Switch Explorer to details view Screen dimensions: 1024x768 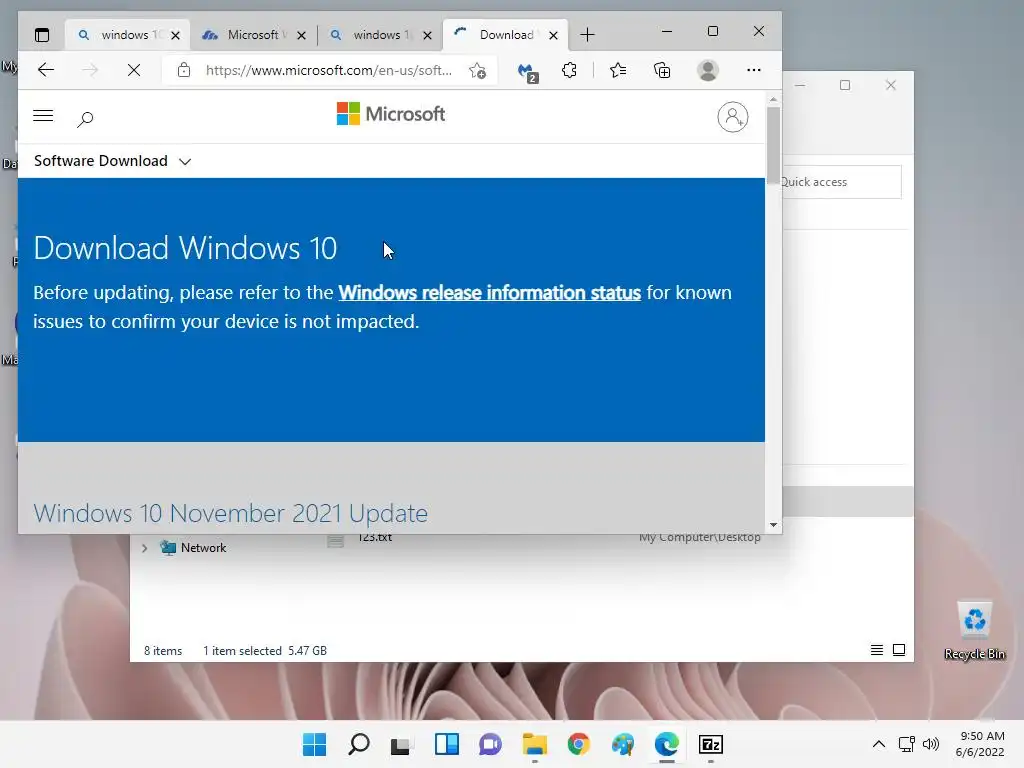tap(876, 650)
